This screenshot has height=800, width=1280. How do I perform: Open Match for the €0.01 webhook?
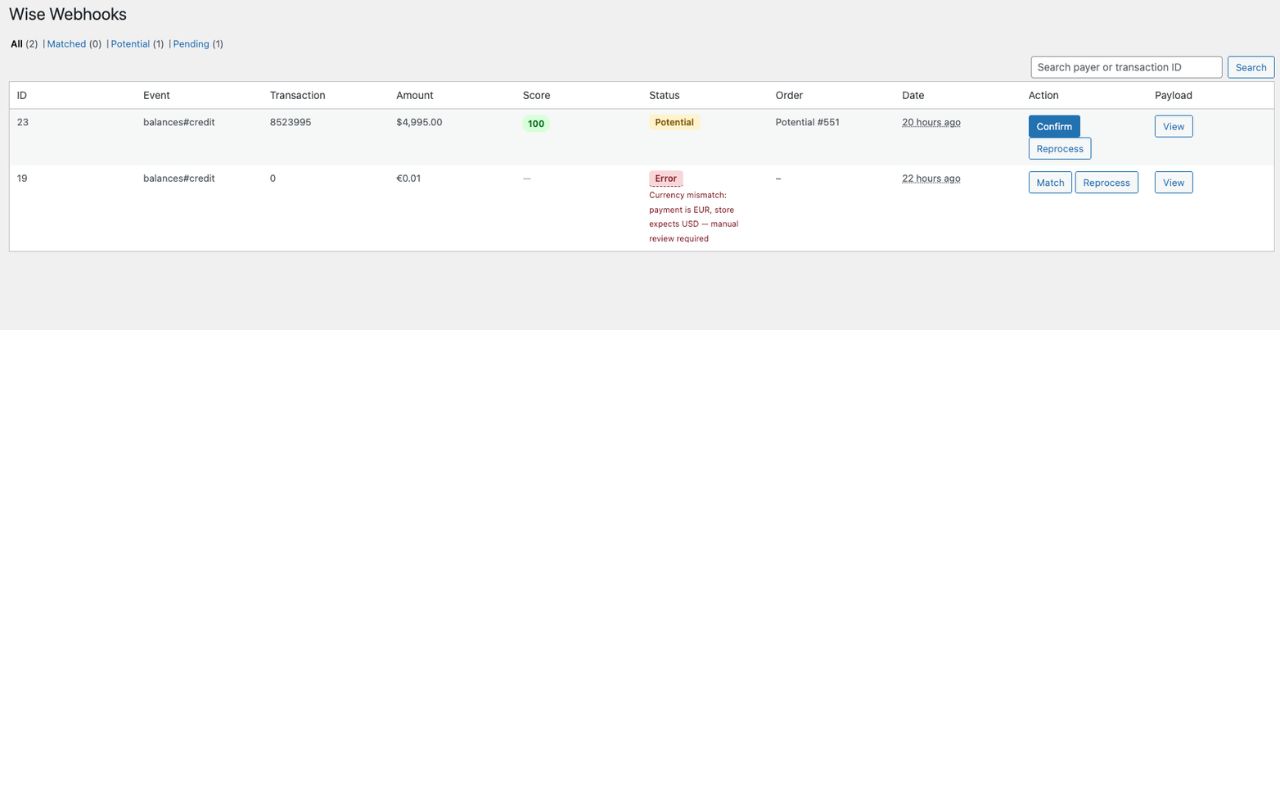(1050, 183)
